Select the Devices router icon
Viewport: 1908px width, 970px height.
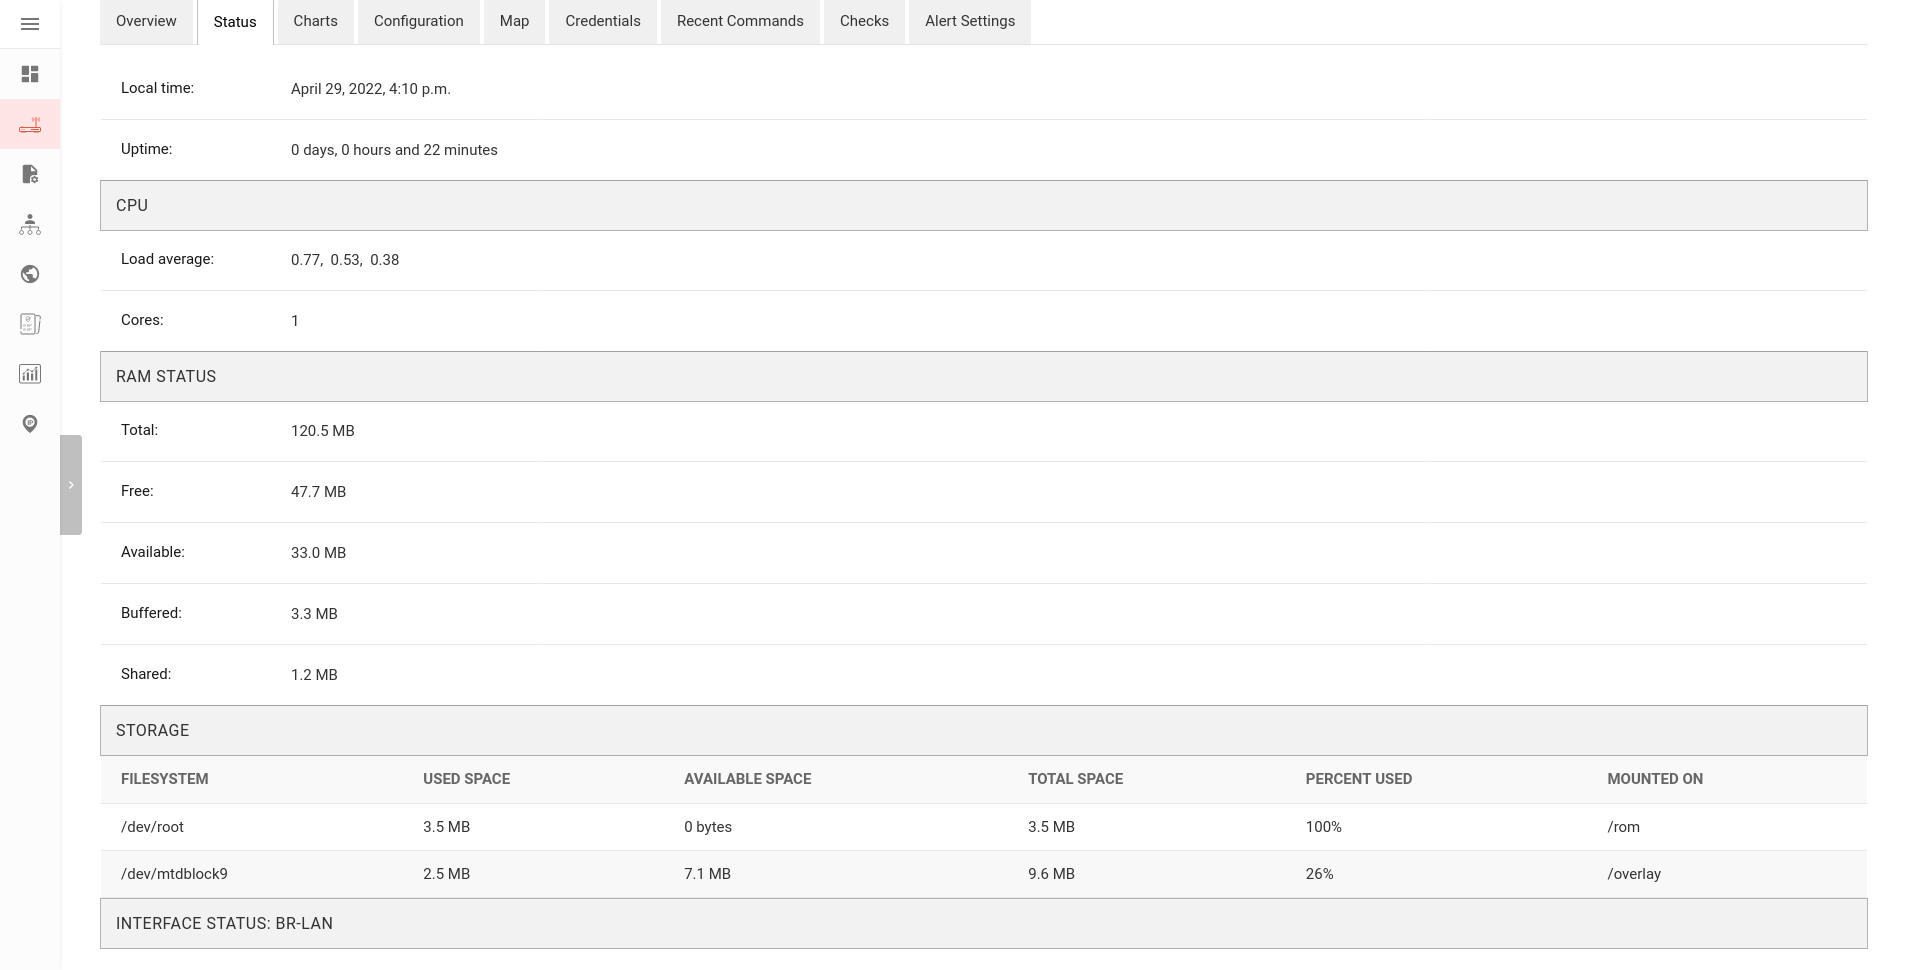click(x=30, y=123)
